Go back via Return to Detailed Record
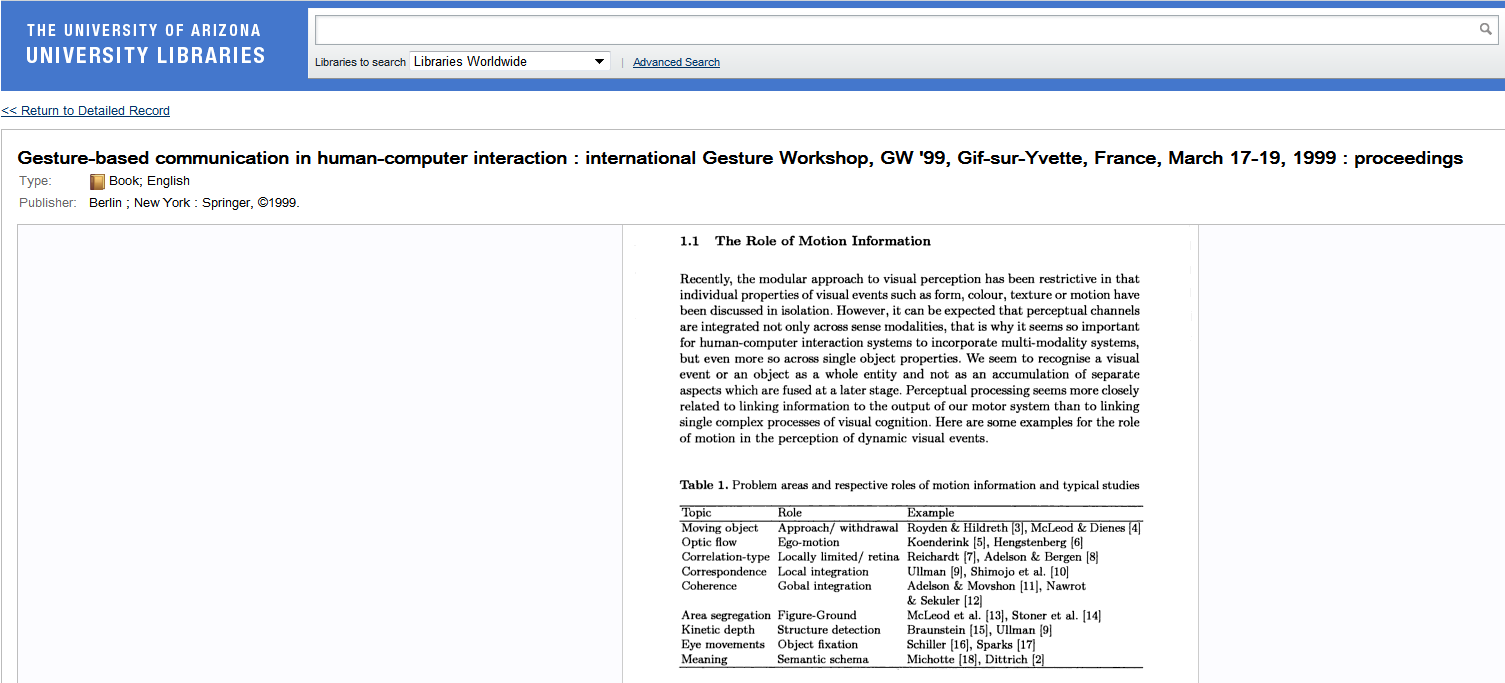 pos(86,111)
